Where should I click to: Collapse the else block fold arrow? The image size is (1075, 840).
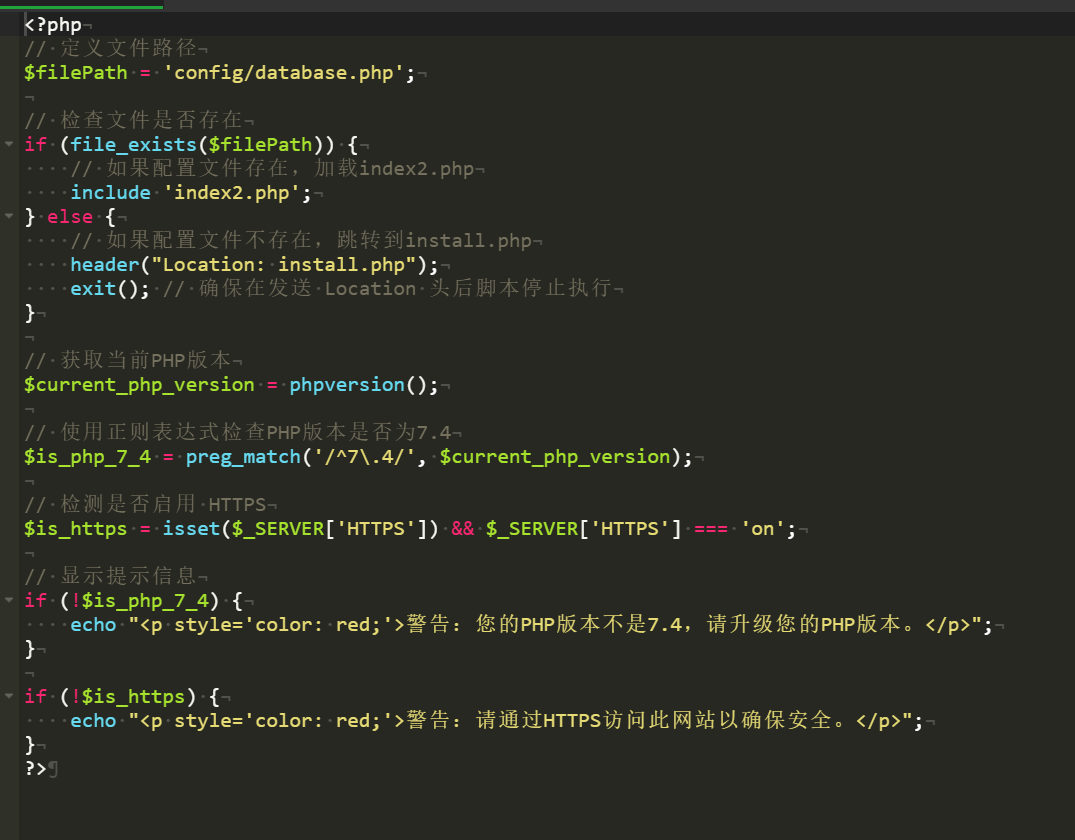pyautogui.click(x=9, y=216)
